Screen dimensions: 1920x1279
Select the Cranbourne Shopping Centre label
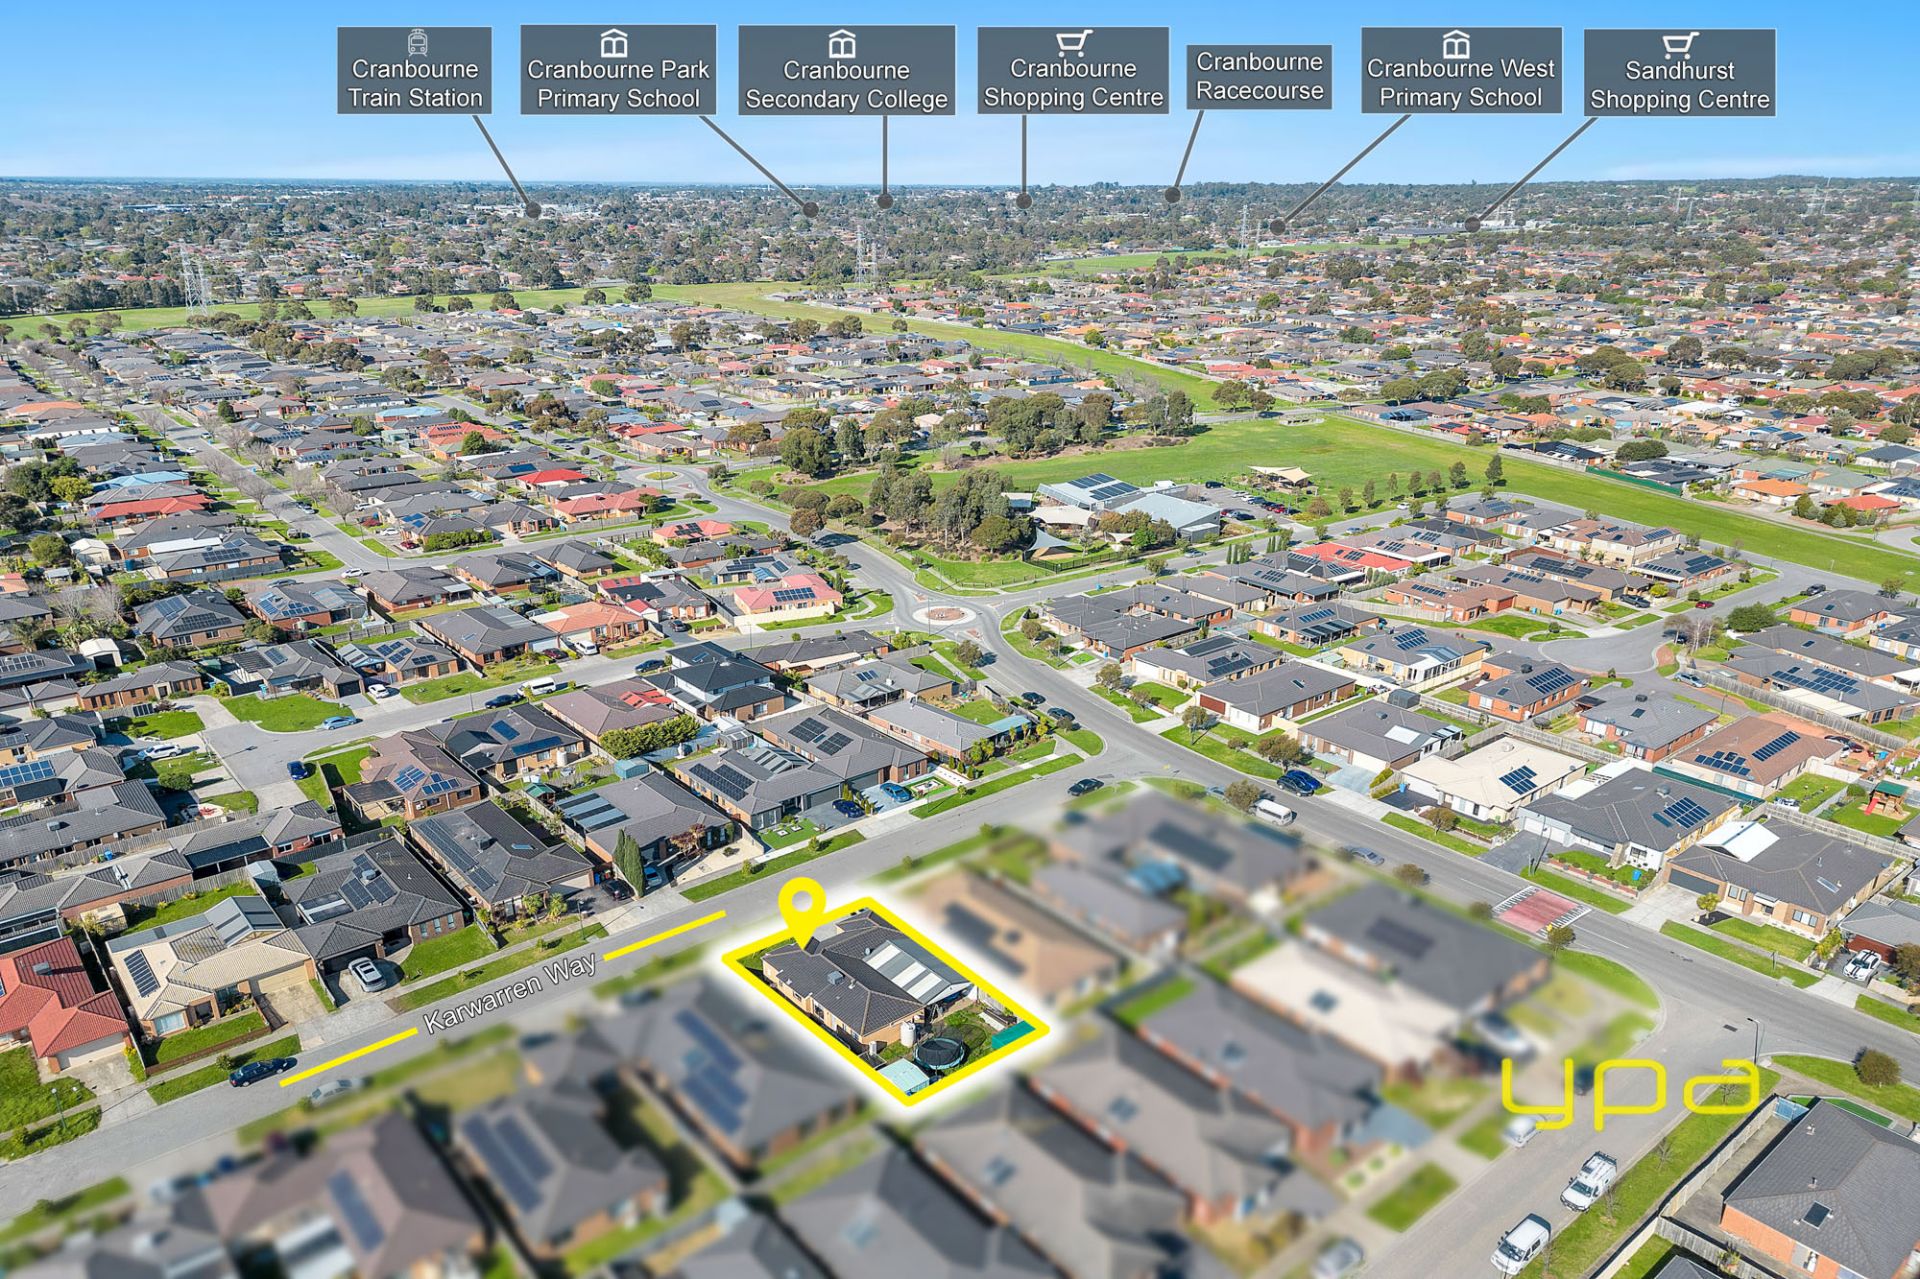point(1073,83)
